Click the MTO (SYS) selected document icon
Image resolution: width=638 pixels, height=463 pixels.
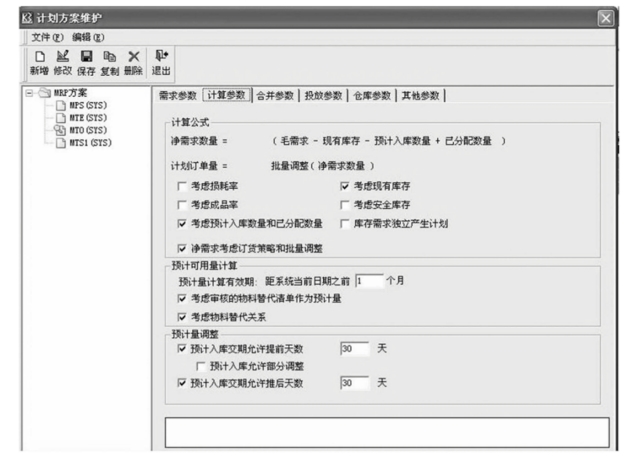point(60,130)
